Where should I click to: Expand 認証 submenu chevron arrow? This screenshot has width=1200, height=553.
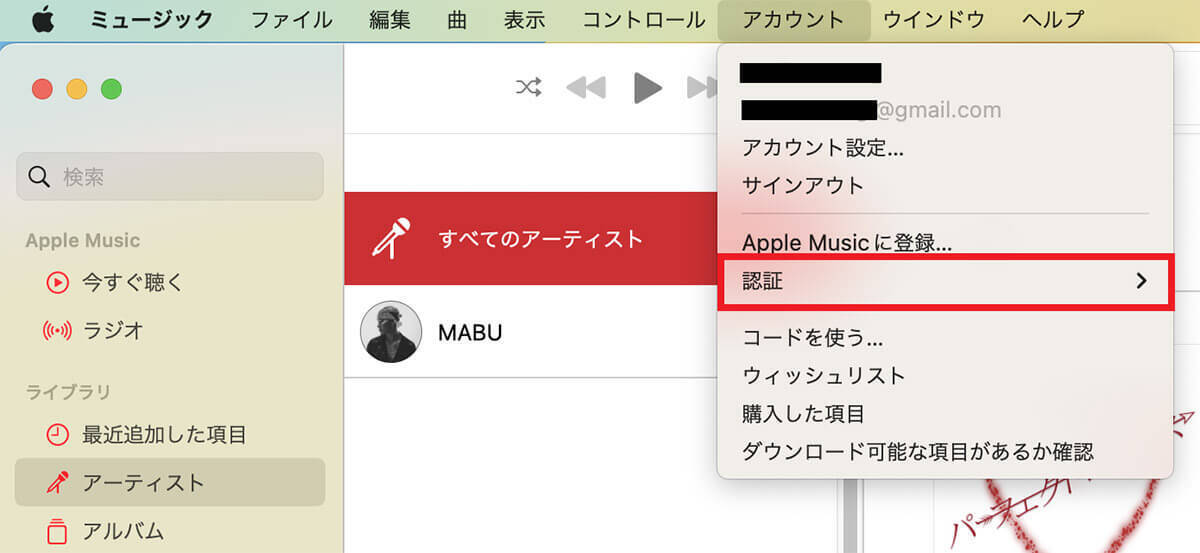pos(1141,281)
